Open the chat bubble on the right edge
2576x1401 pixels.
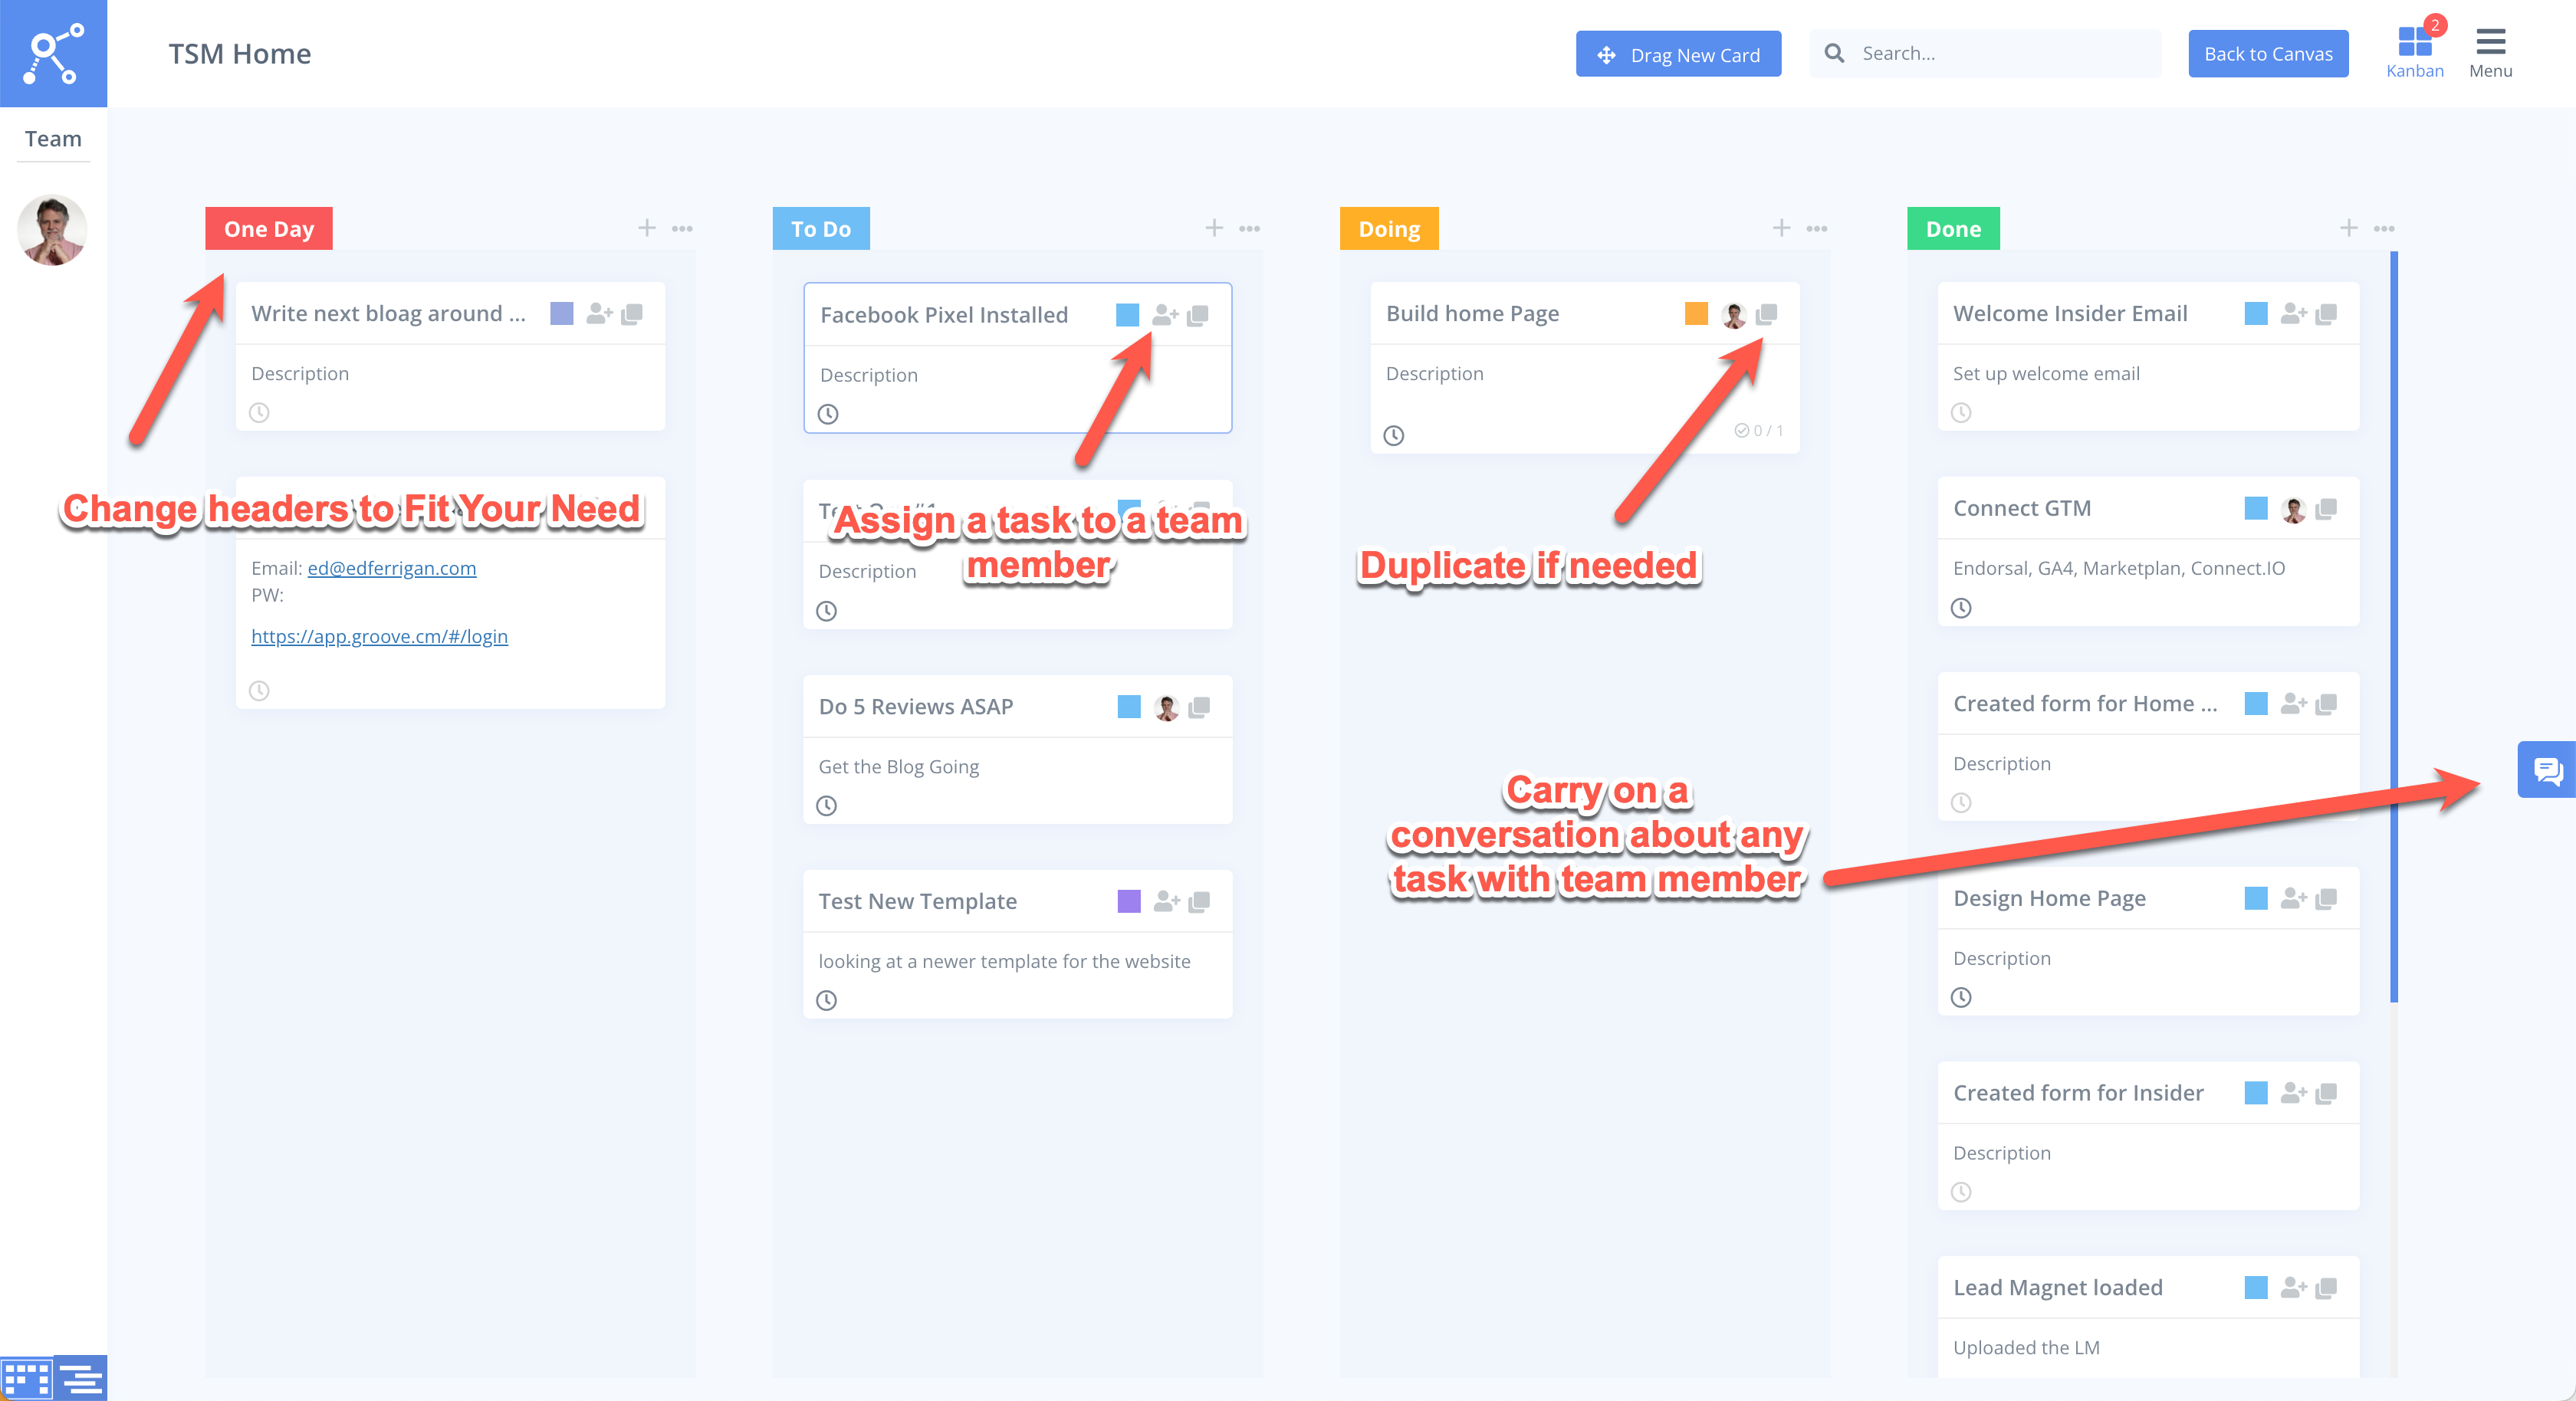(2546, 770)
